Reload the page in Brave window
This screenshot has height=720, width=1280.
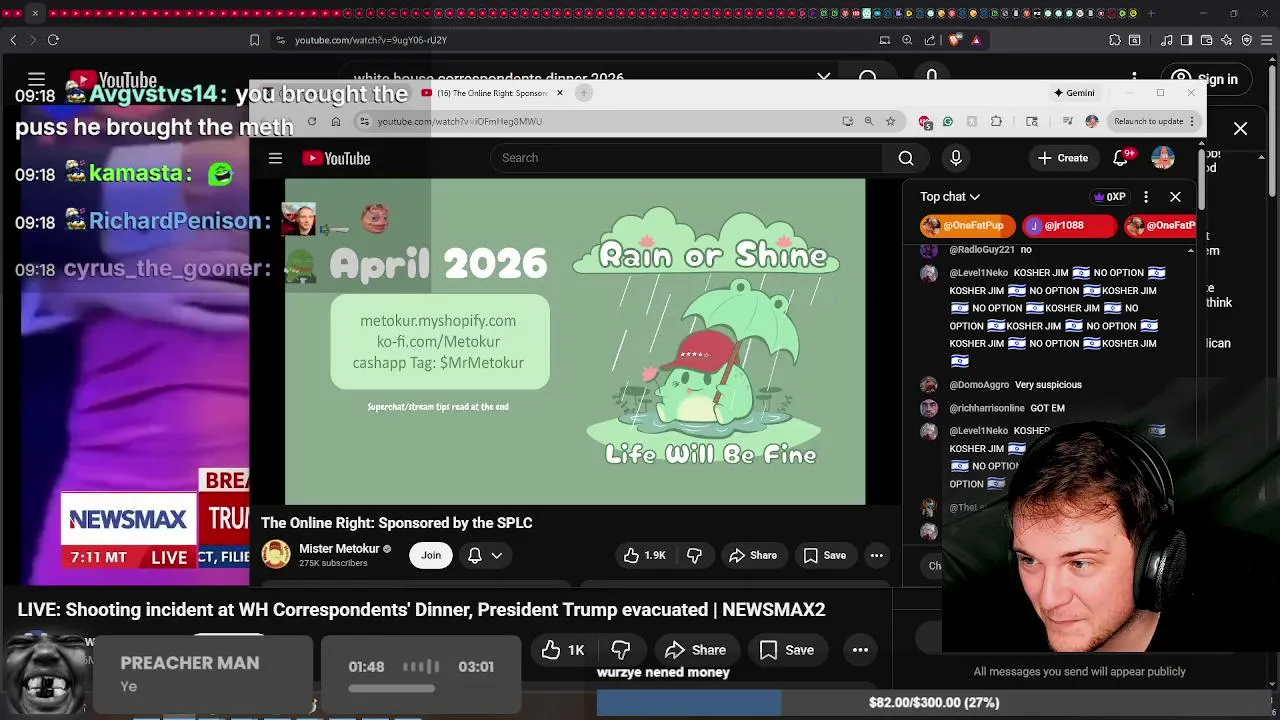point(53,40)
